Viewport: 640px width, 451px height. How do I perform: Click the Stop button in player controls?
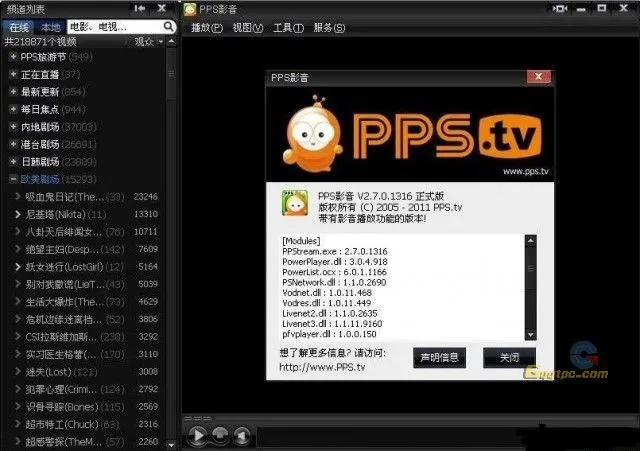point(220,434)
